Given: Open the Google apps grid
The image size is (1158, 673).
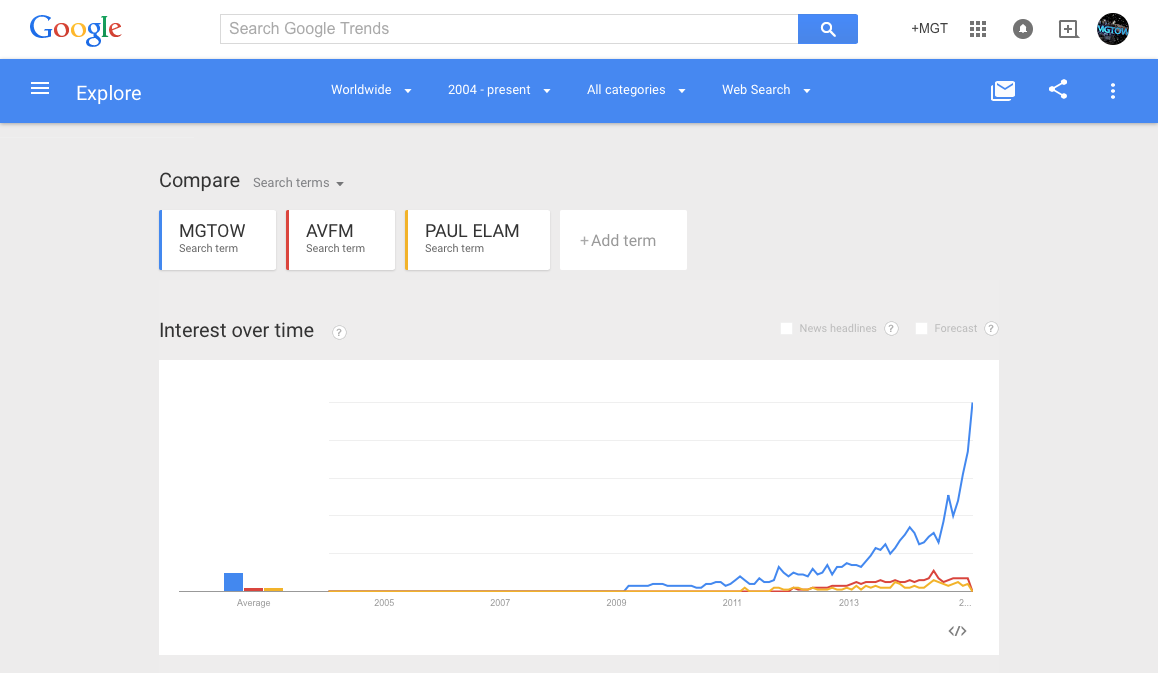Looking at the screenshot, I should [x=978, y=29].
